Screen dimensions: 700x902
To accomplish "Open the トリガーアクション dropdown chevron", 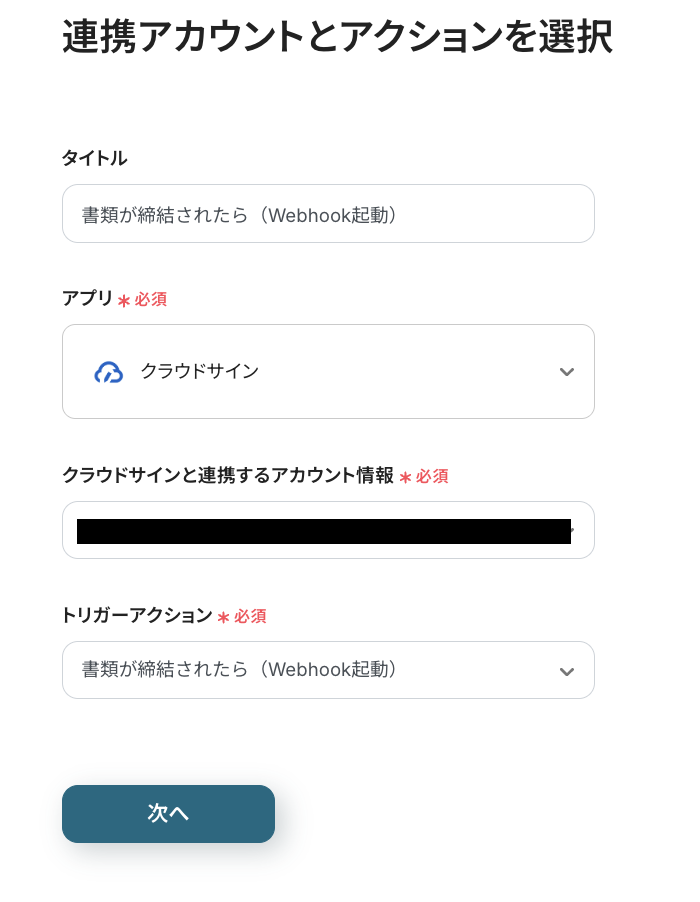I will 567,670.
